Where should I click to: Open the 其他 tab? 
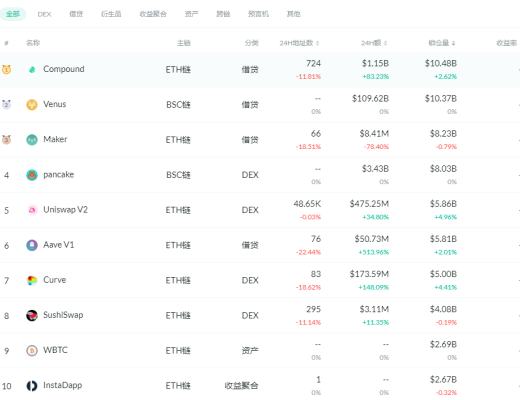294,14
